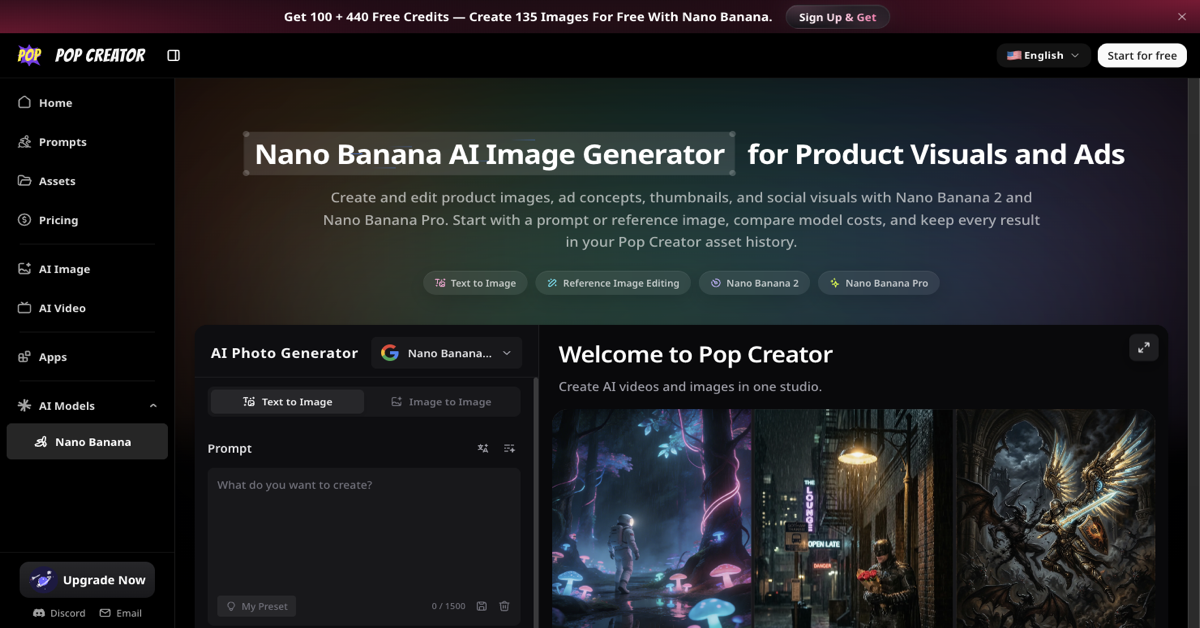Click the generator panel vertical scrollbar
The width and height of the screenshot is (1200, 628).
click(x=535, y=500)
